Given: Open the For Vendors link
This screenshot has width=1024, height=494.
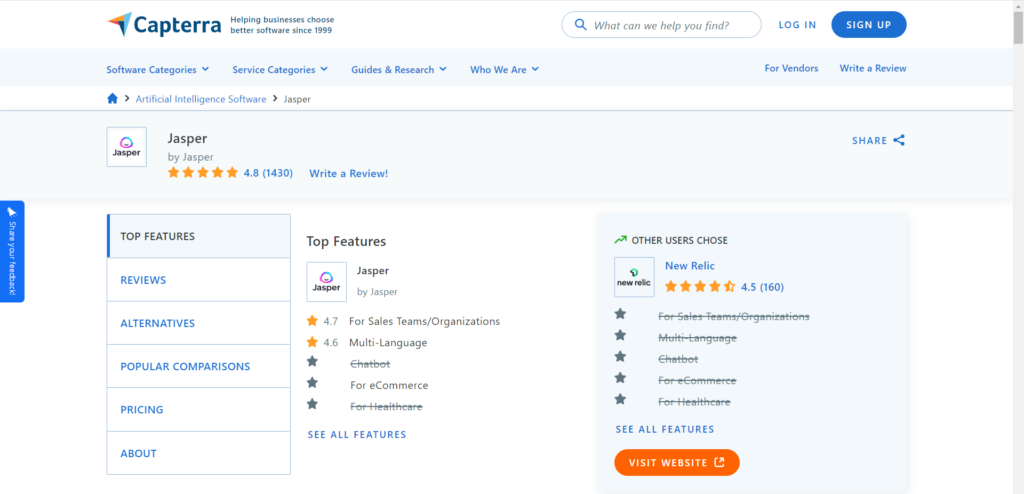Looking at the screenshot, I should (792, 68).
